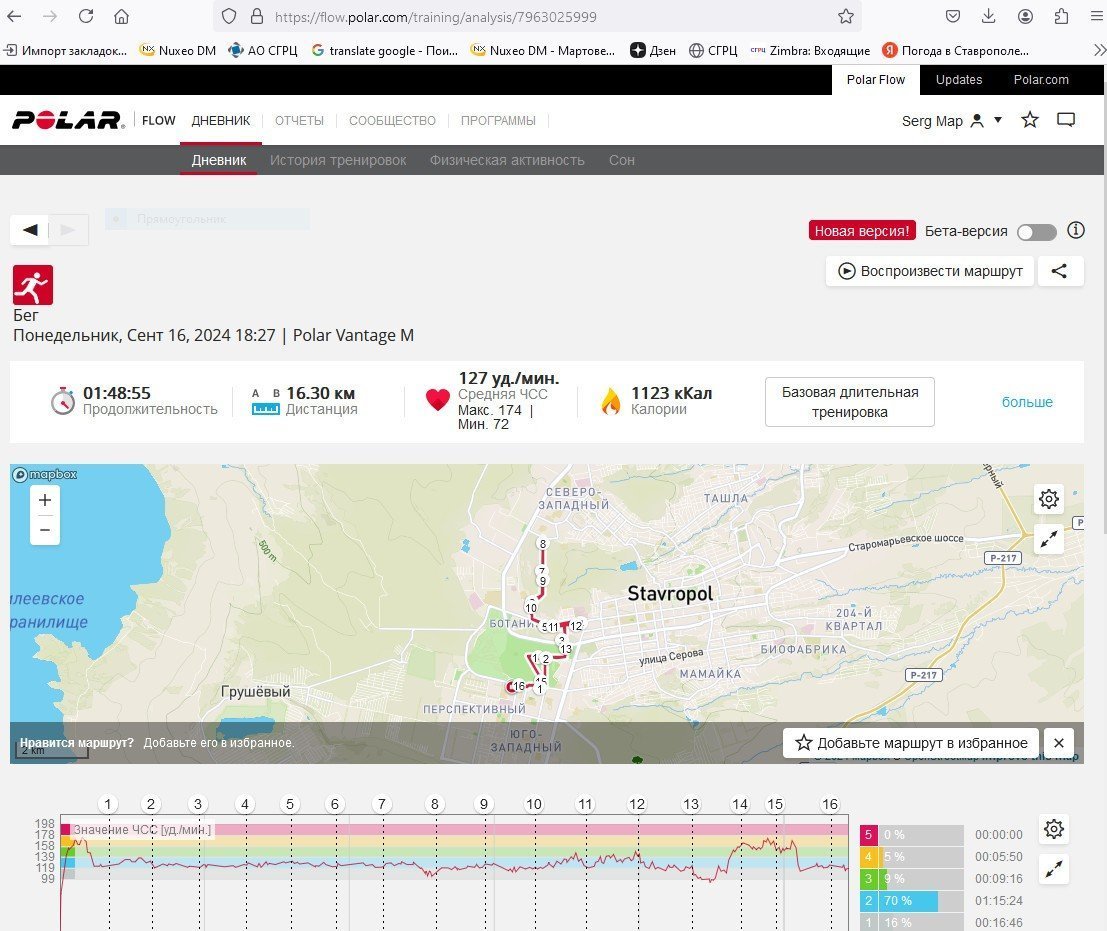
Task: Open Погода в Ставрополе bookmark
Action: 955,50
